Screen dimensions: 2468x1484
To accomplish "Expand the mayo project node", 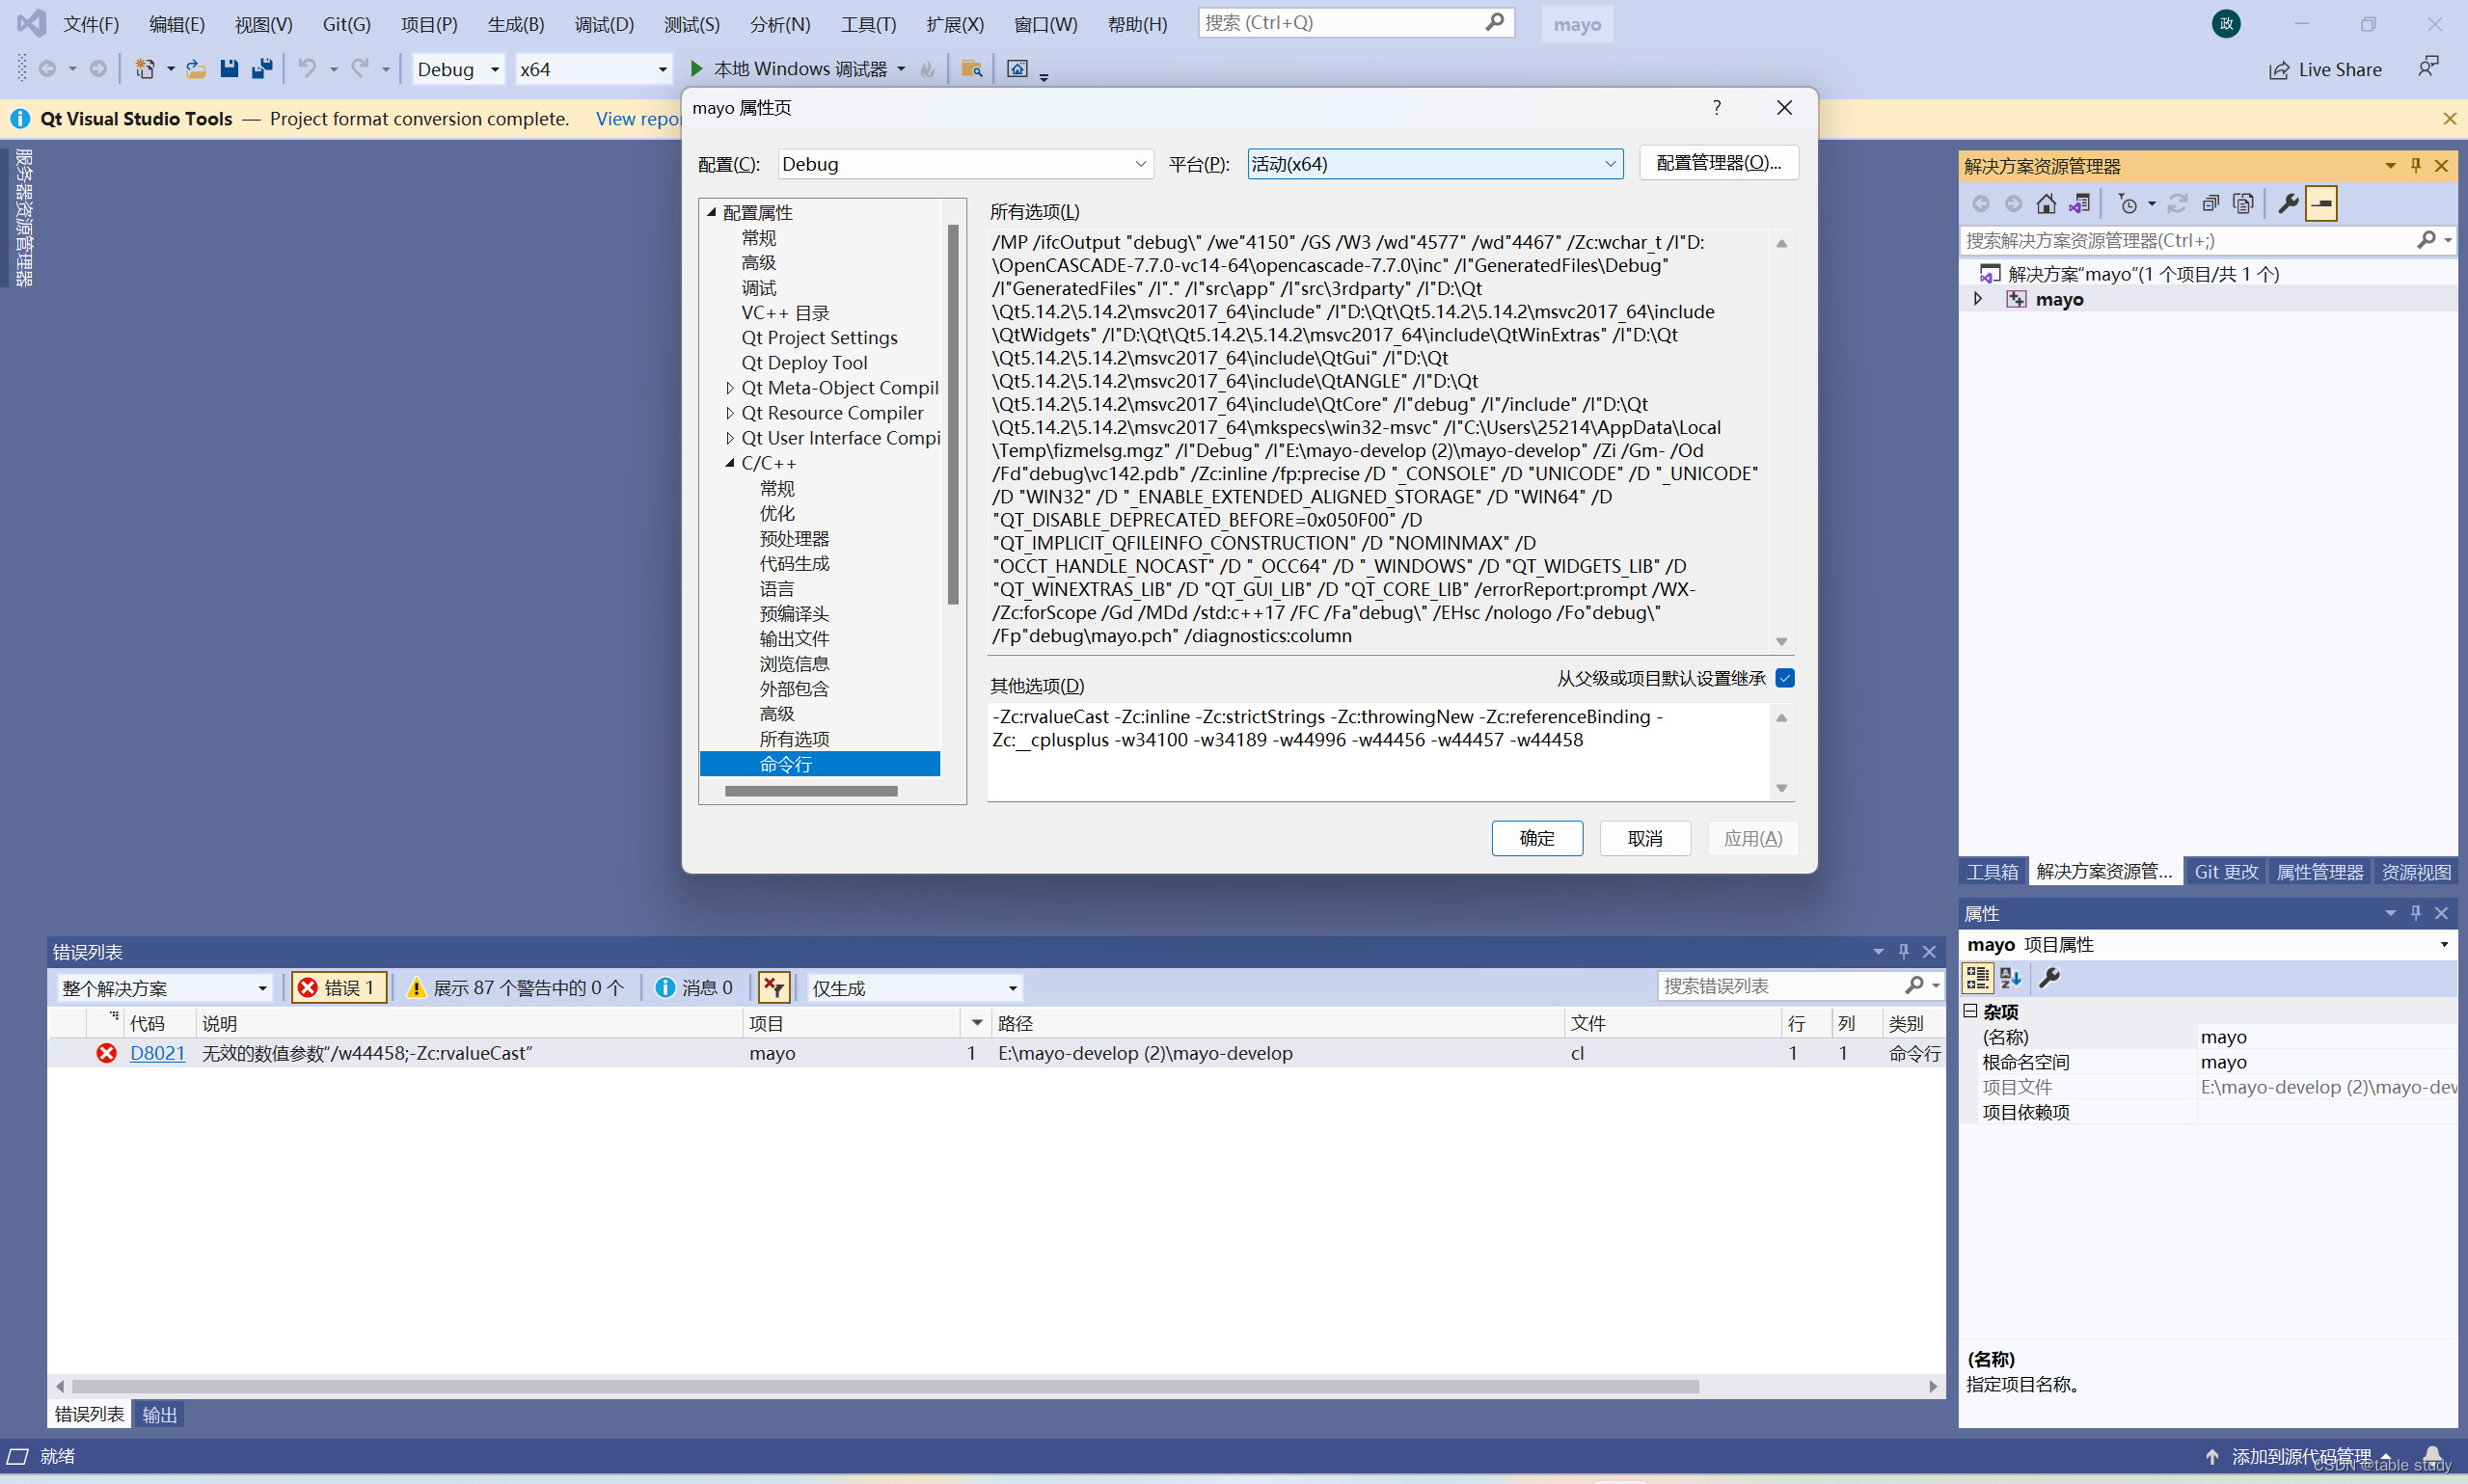I will pyautogui.click(x=1978, y=299).
